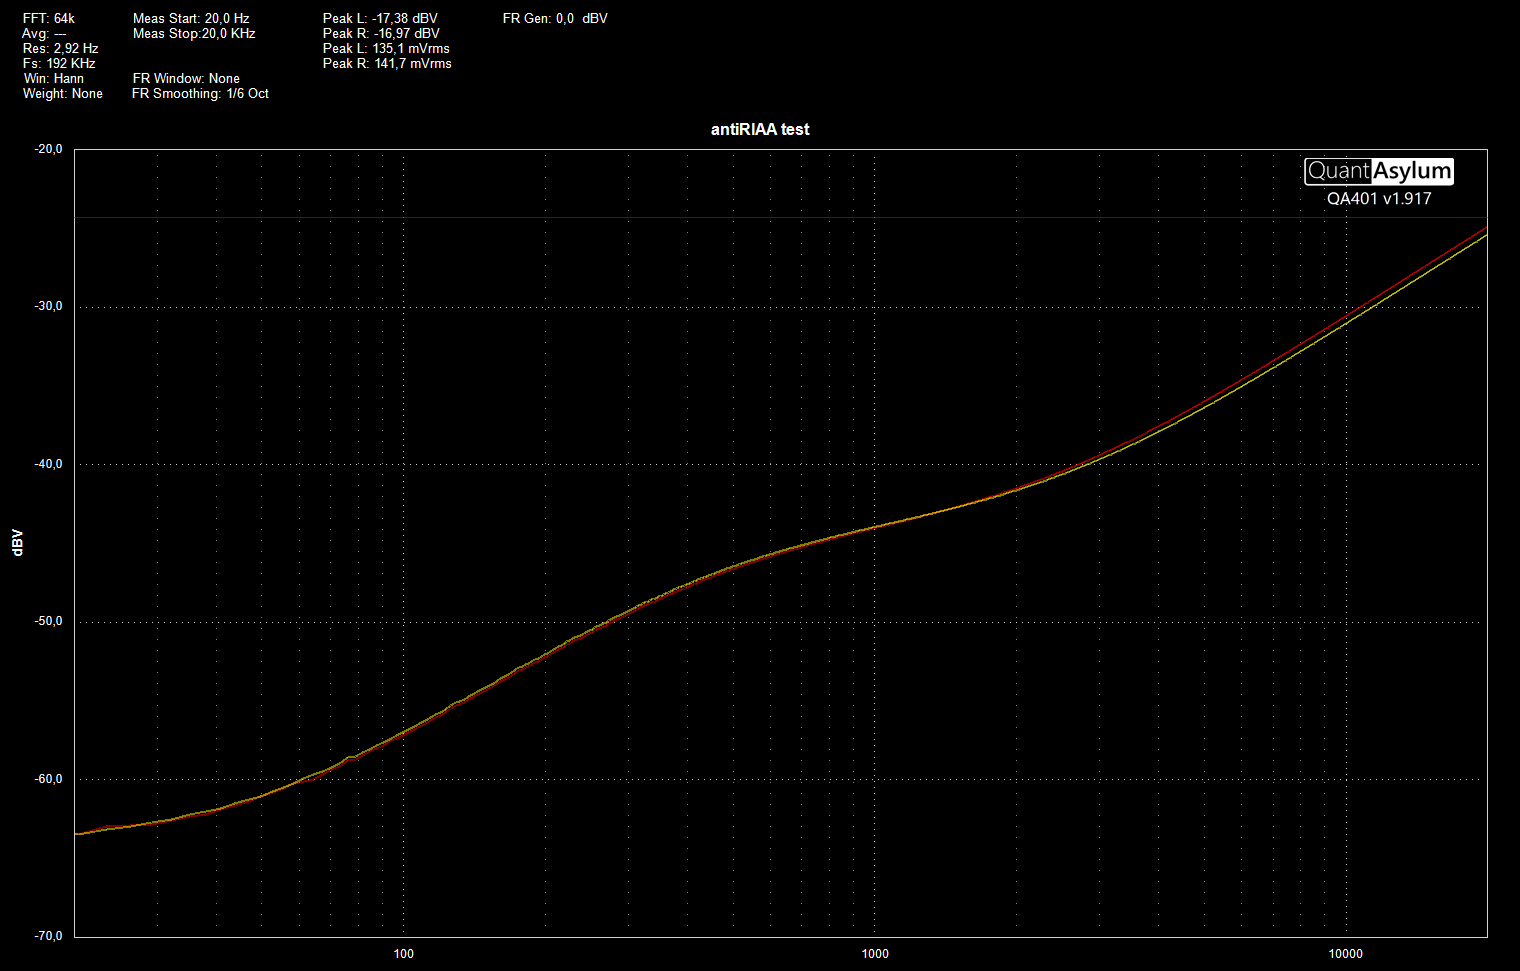Click the FFT: 64k readout
Viewport: 1520px width, 971px height.
(x=49, y=18)
